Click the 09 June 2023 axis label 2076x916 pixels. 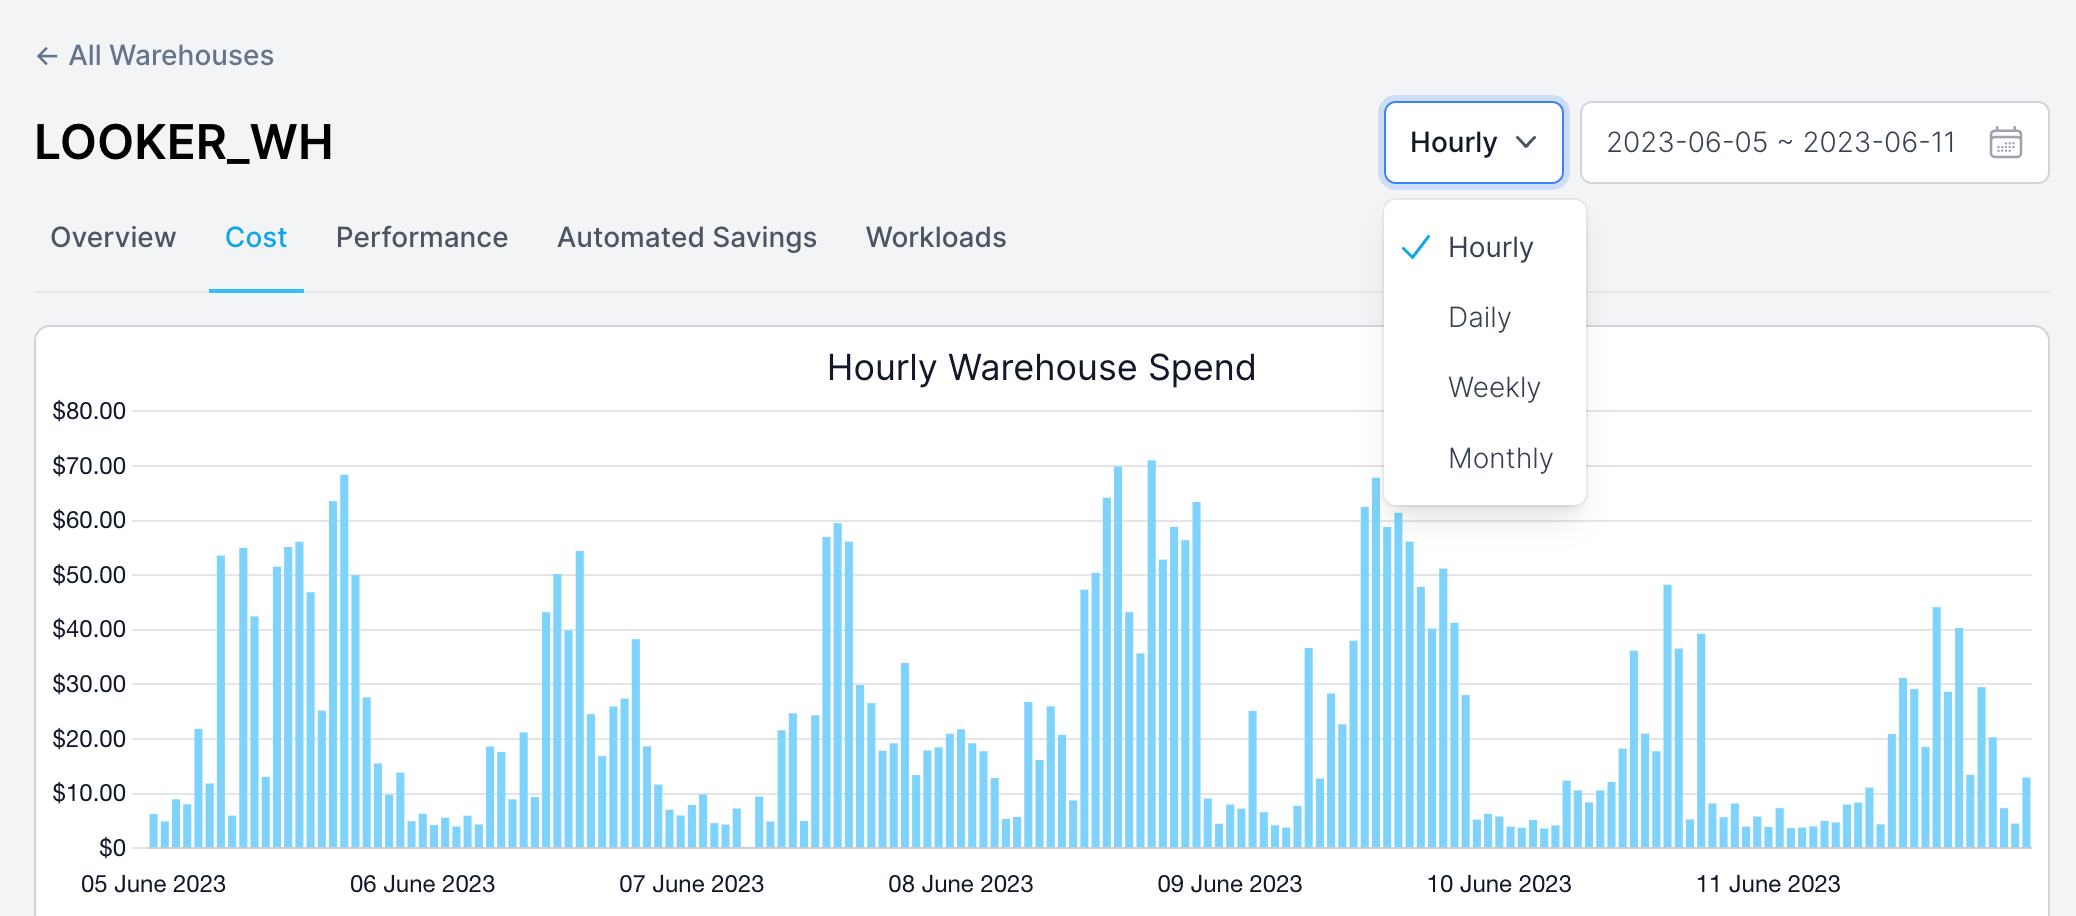pos(1229,884)
